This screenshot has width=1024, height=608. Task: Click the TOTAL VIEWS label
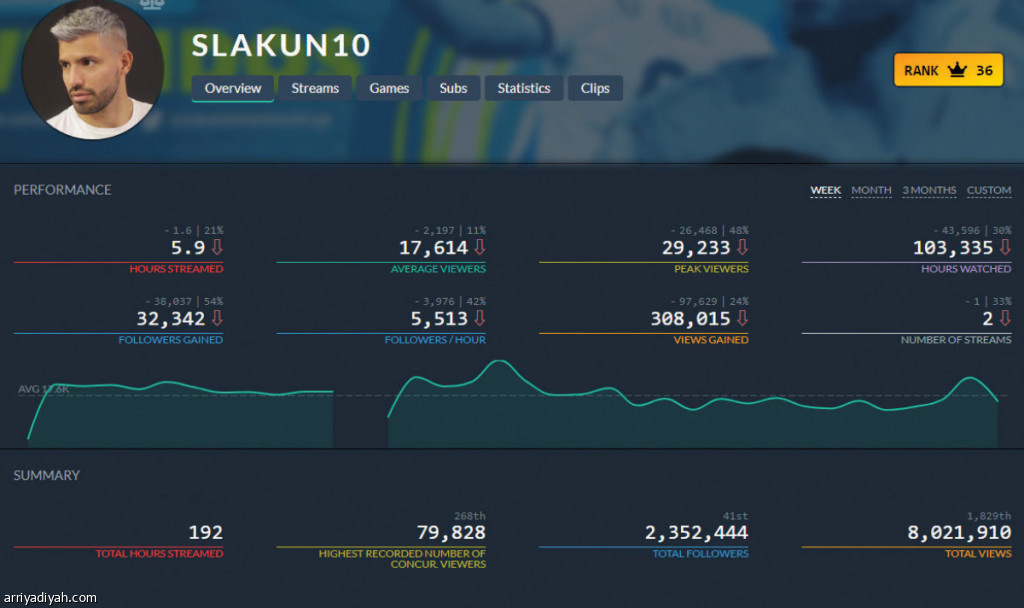[978, 554]
